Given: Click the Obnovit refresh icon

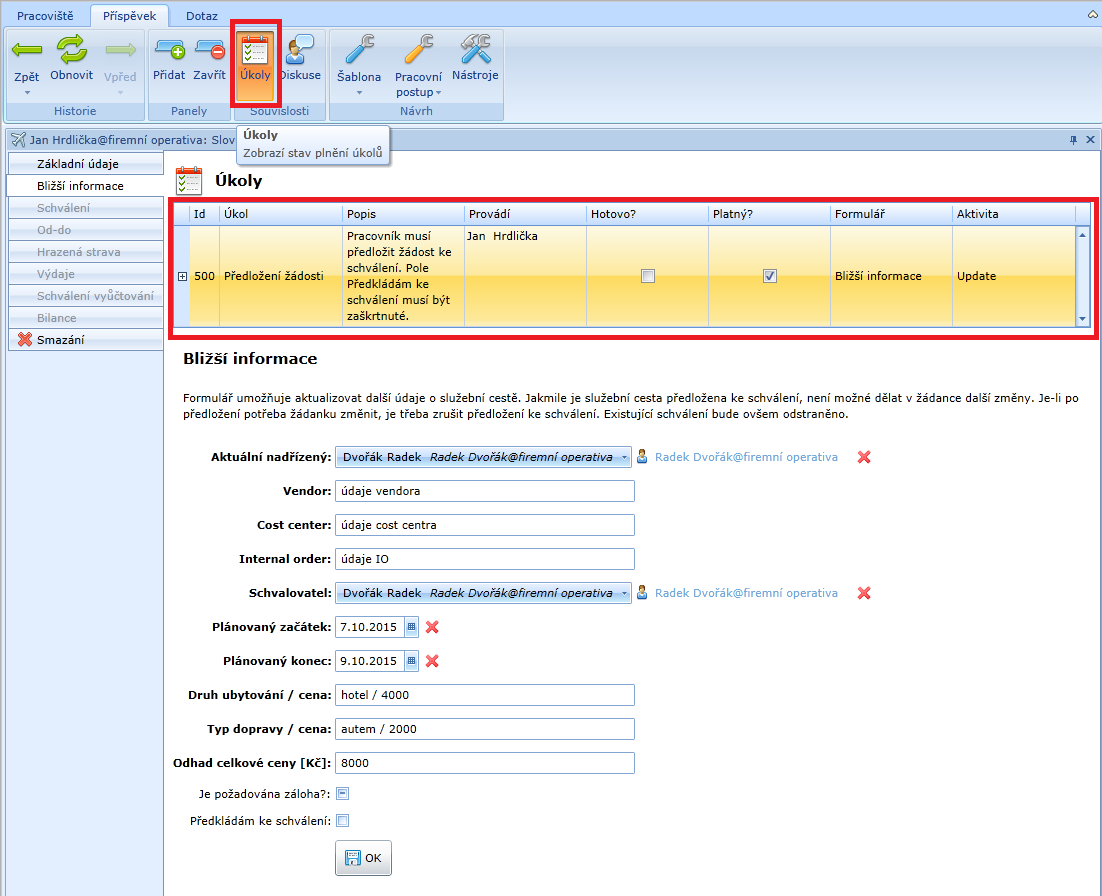Looking at the screenshot, I should click(71, 49).
